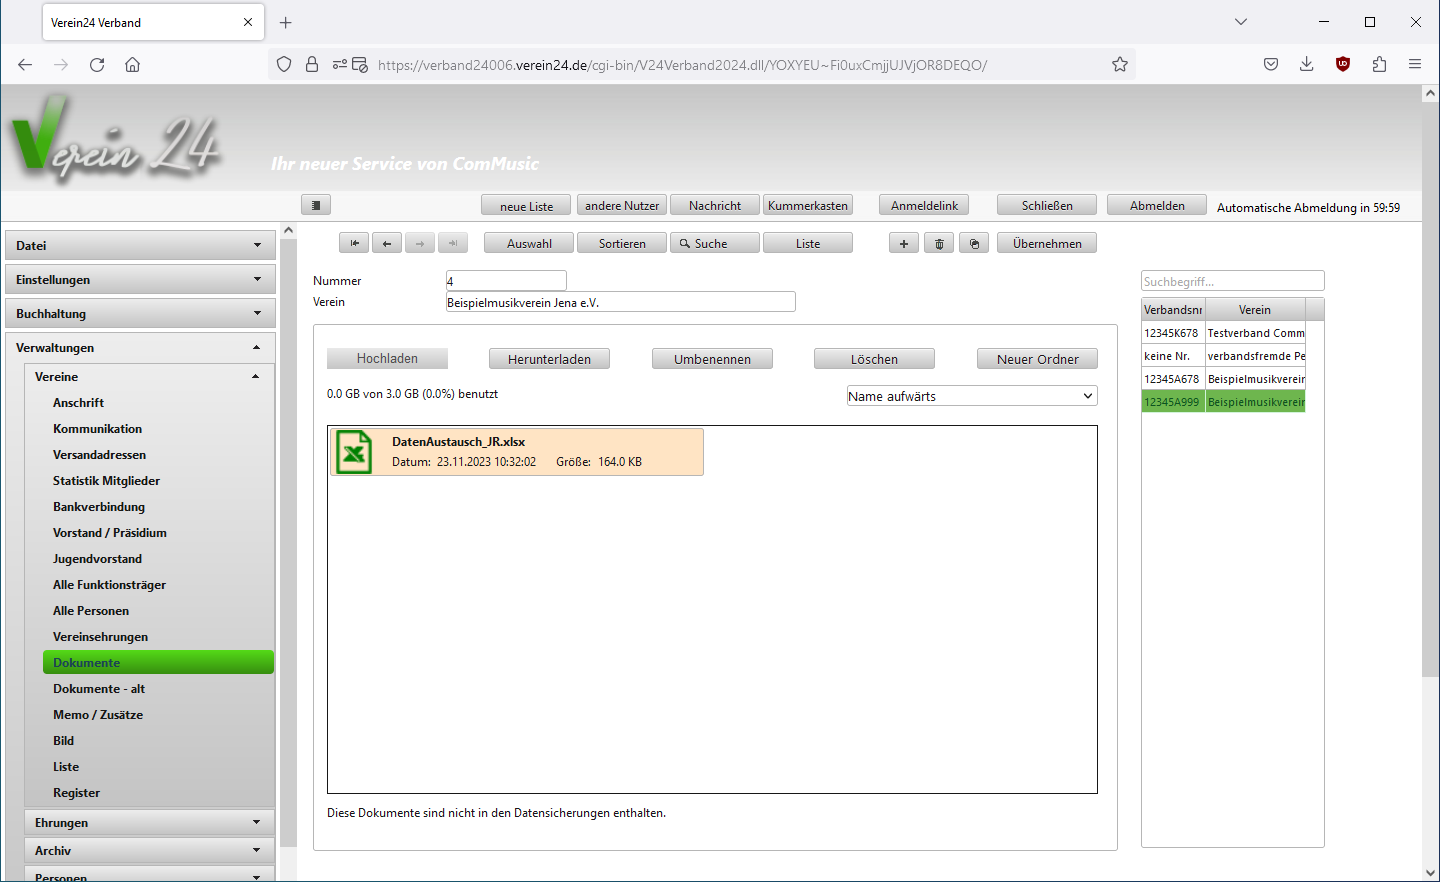
Task: Delete record using trash icon
Action: tap(939, 243)
